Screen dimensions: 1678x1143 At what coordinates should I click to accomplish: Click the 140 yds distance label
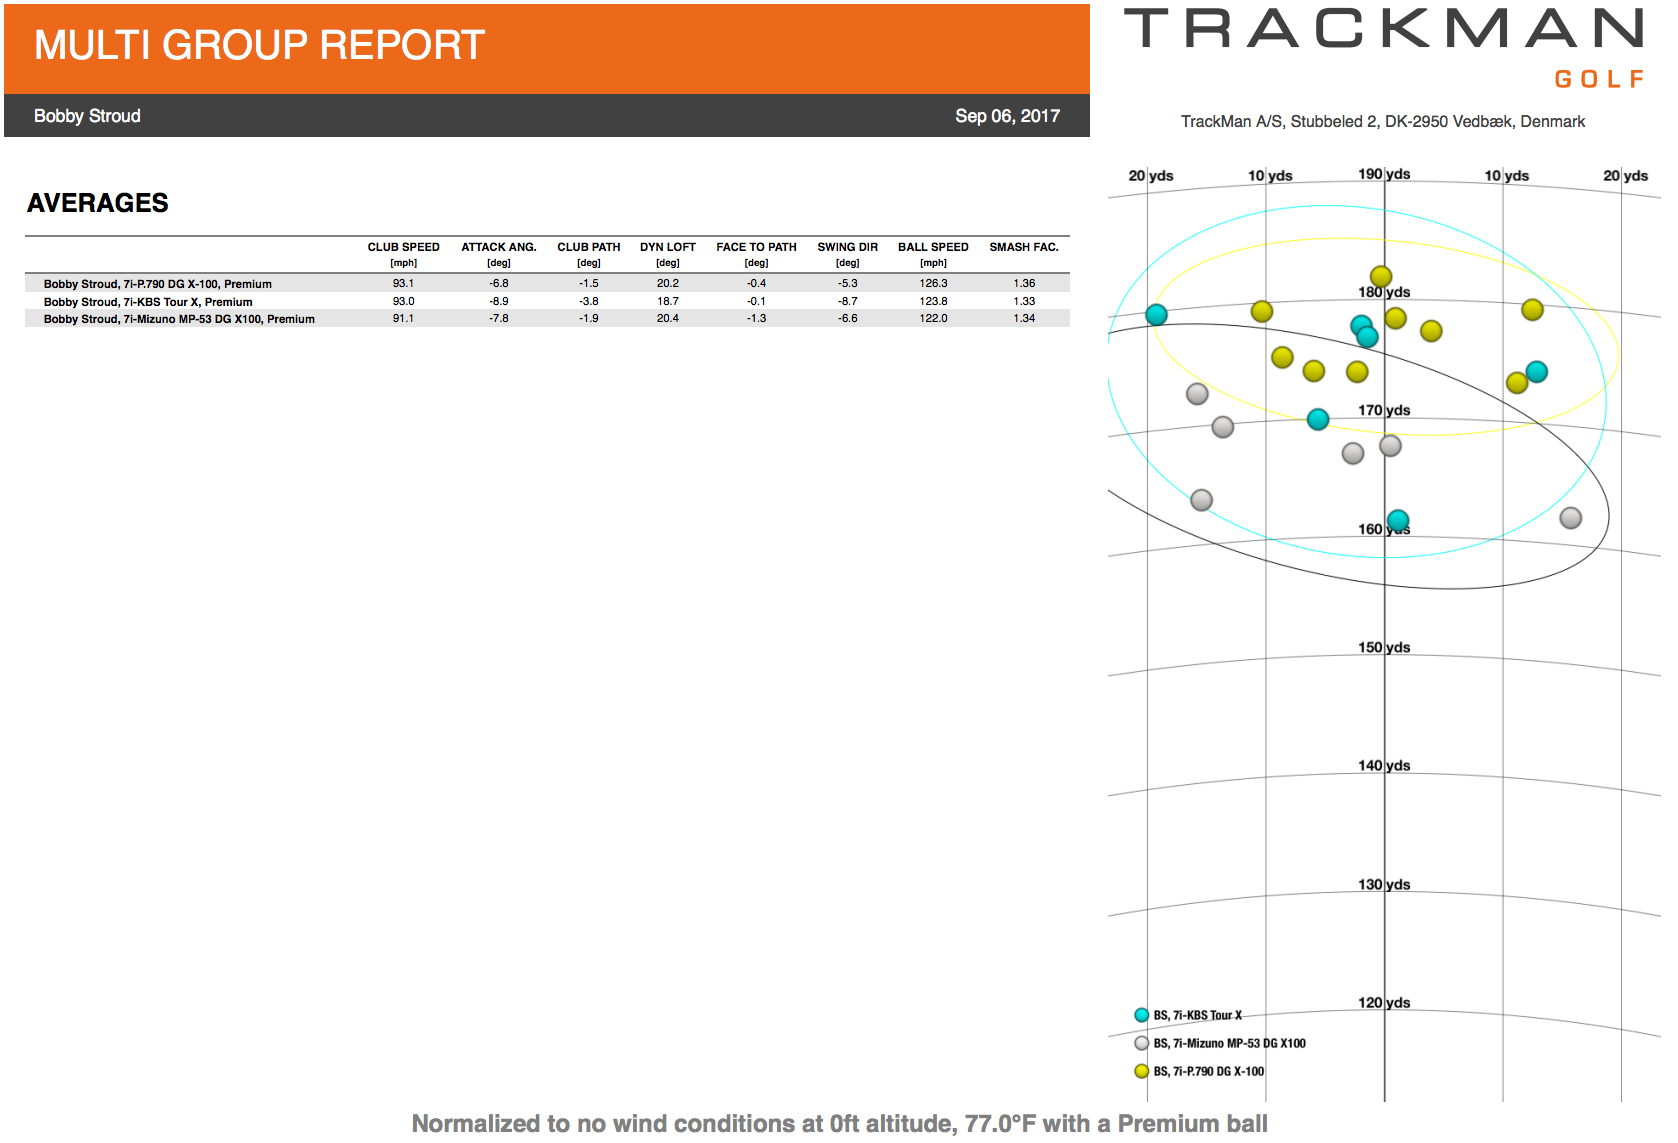tap(1384, 766)
